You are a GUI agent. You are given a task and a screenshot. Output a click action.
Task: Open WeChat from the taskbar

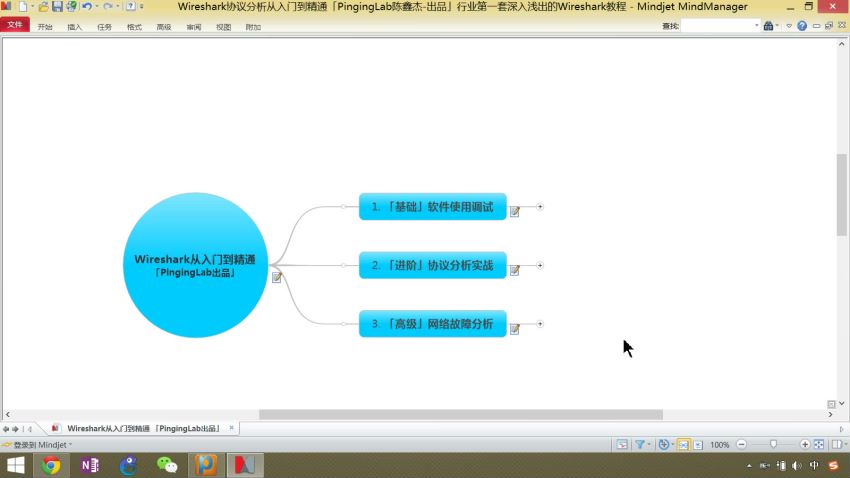[x=166, y=465]
